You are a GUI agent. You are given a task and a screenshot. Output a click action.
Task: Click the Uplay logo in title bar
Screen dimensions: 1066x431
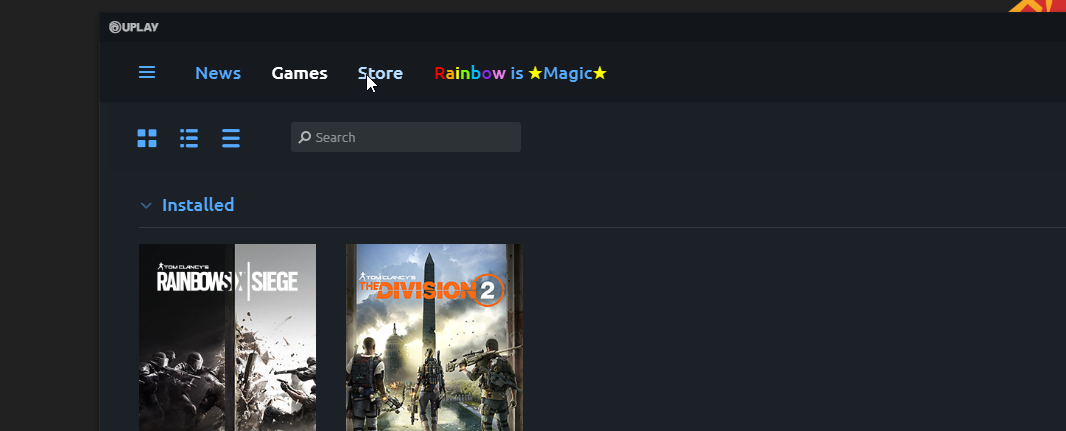coord(134,27)
